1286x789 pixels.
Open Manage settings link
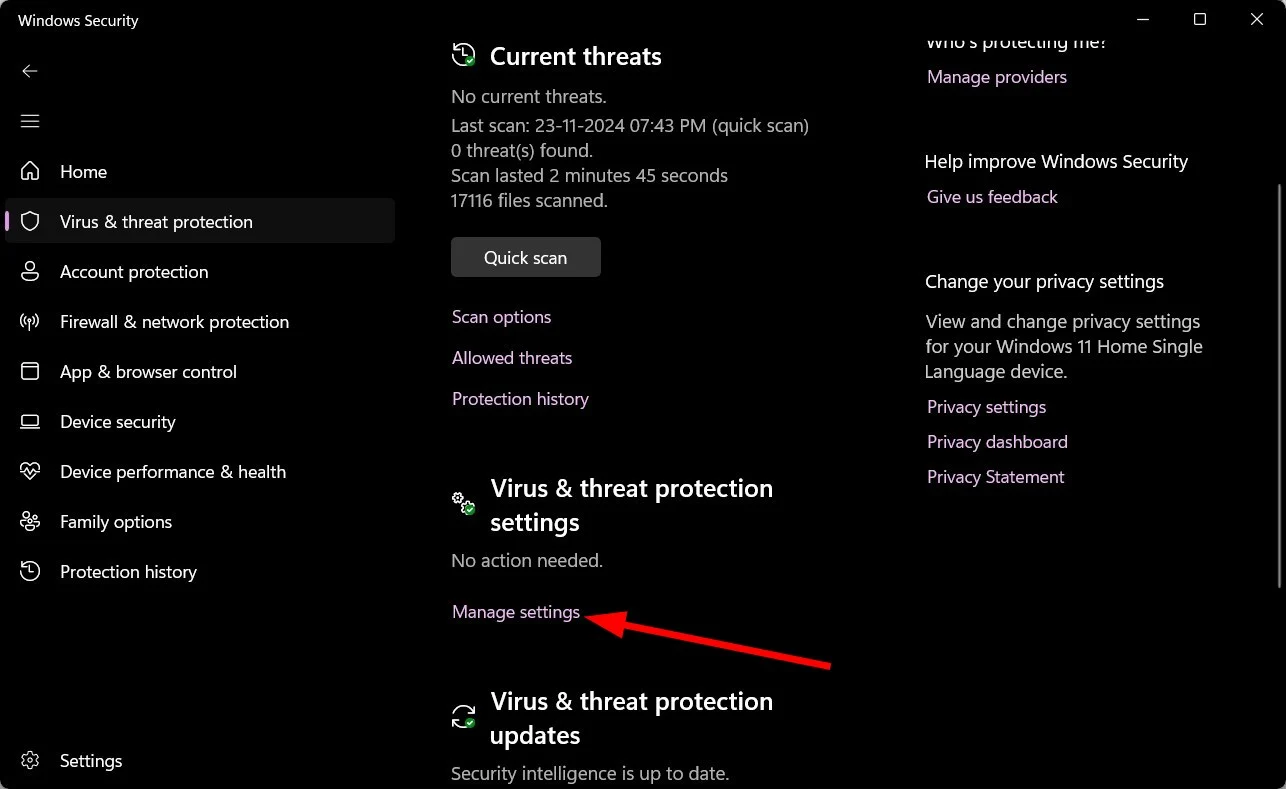[x=516, y=612]
